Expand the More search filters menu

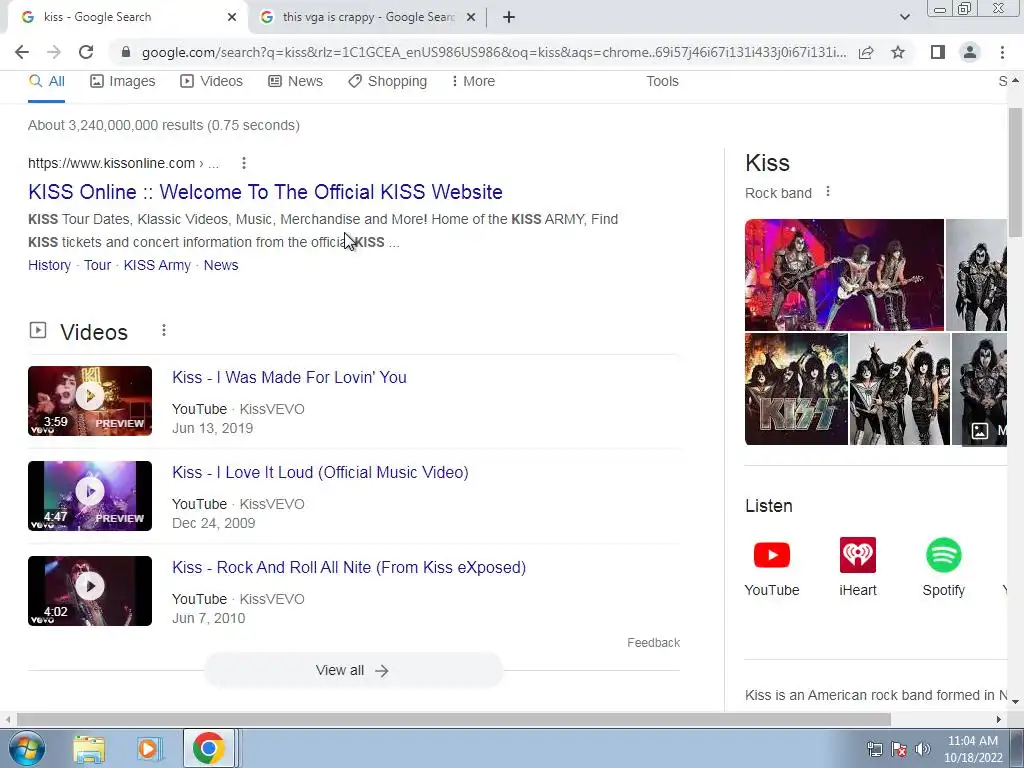point(473,82)
